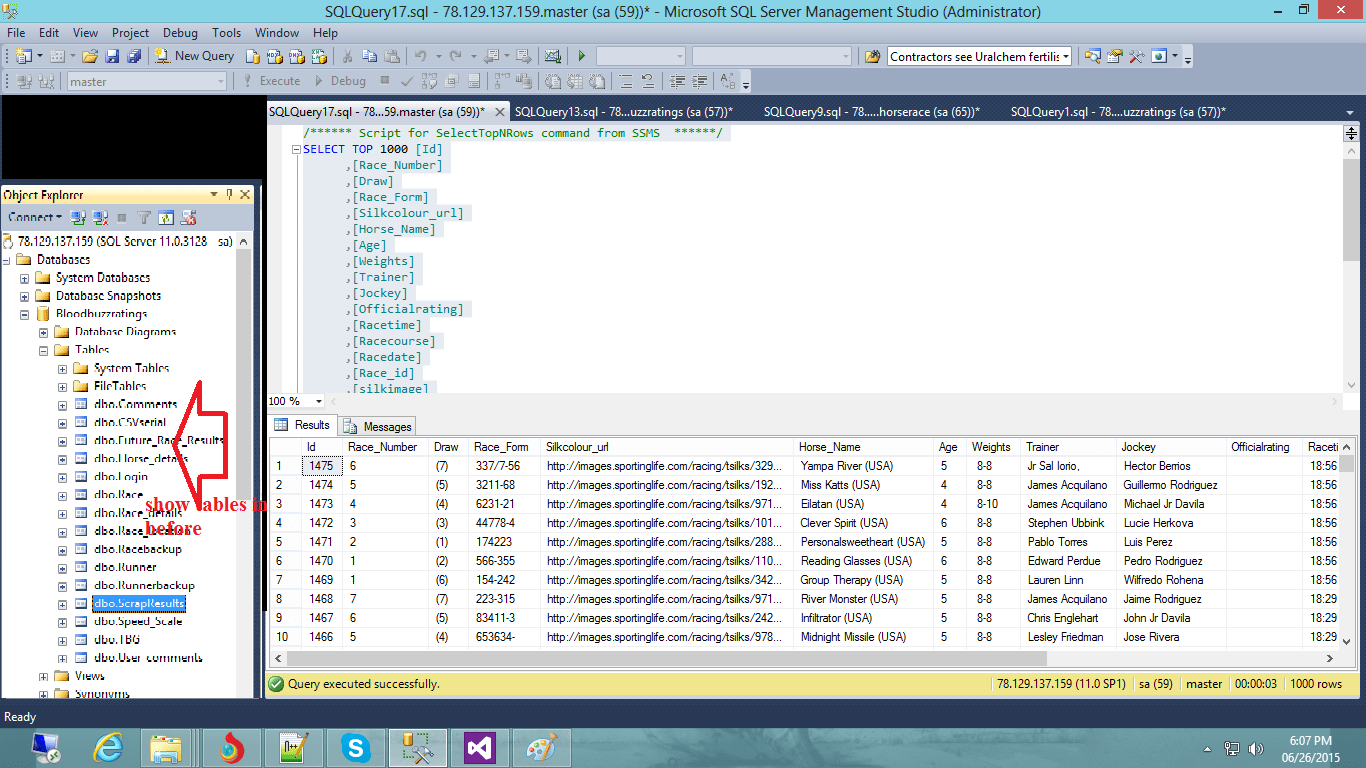Click the Decrease Indent icon
The height and width of the screenshot is (768, 1366).
679,81
